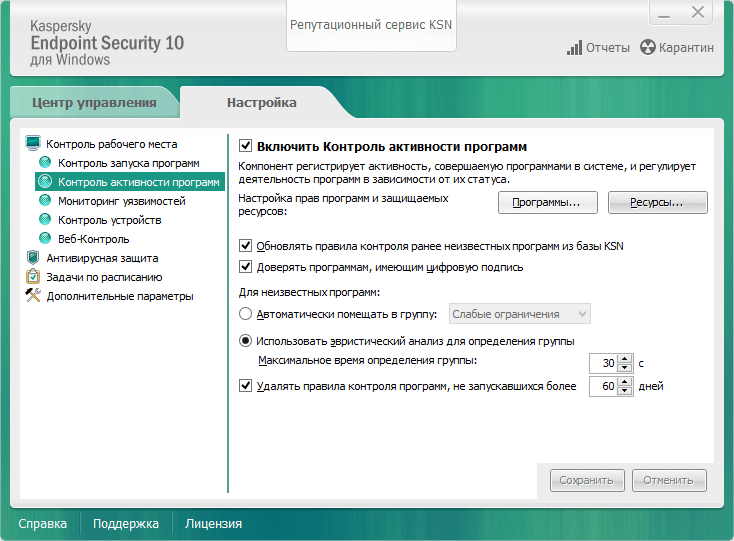Click the Сохранить button
734x541 pixels.
587,481
